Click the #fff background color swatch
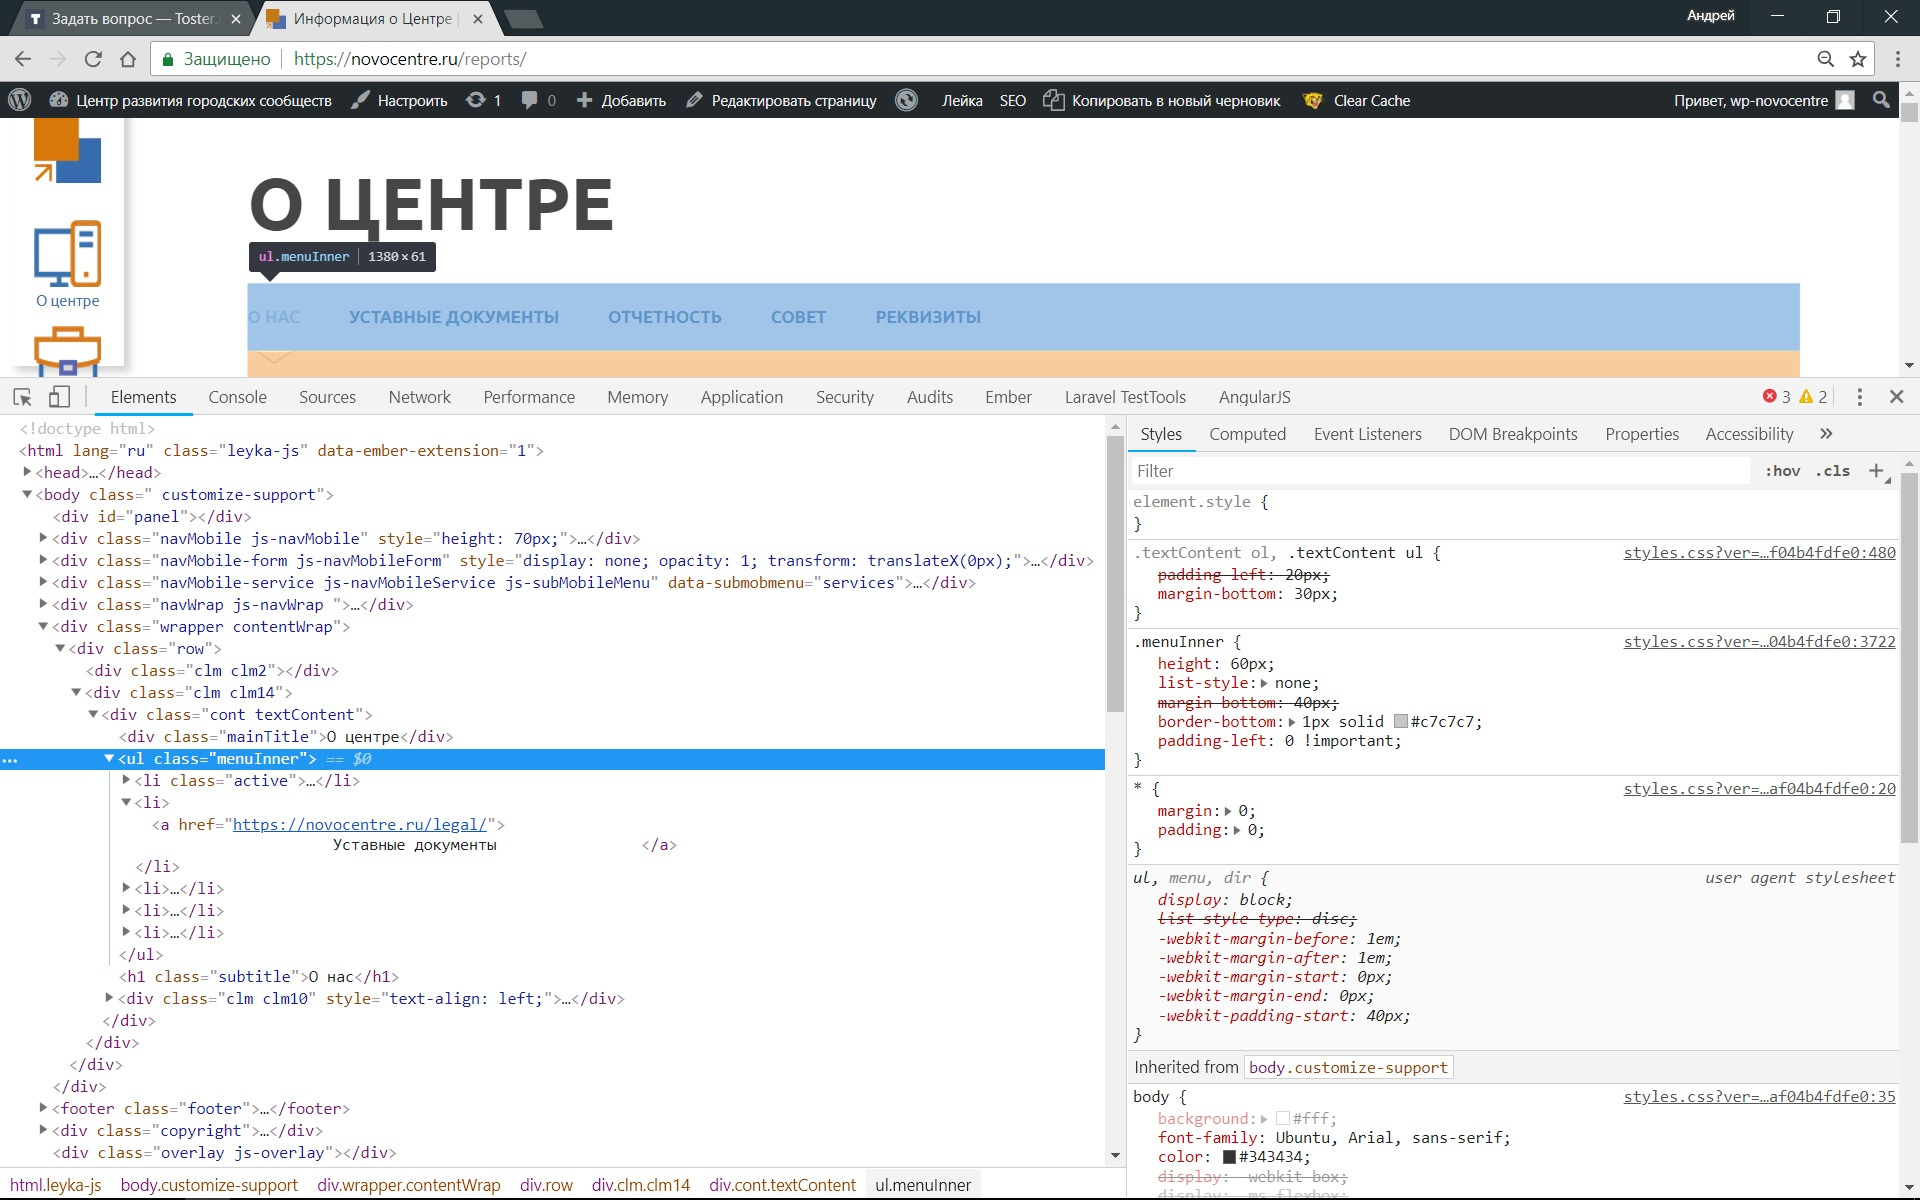The width and height of the screenshot is (1920, 1200). point(1282,1119)
